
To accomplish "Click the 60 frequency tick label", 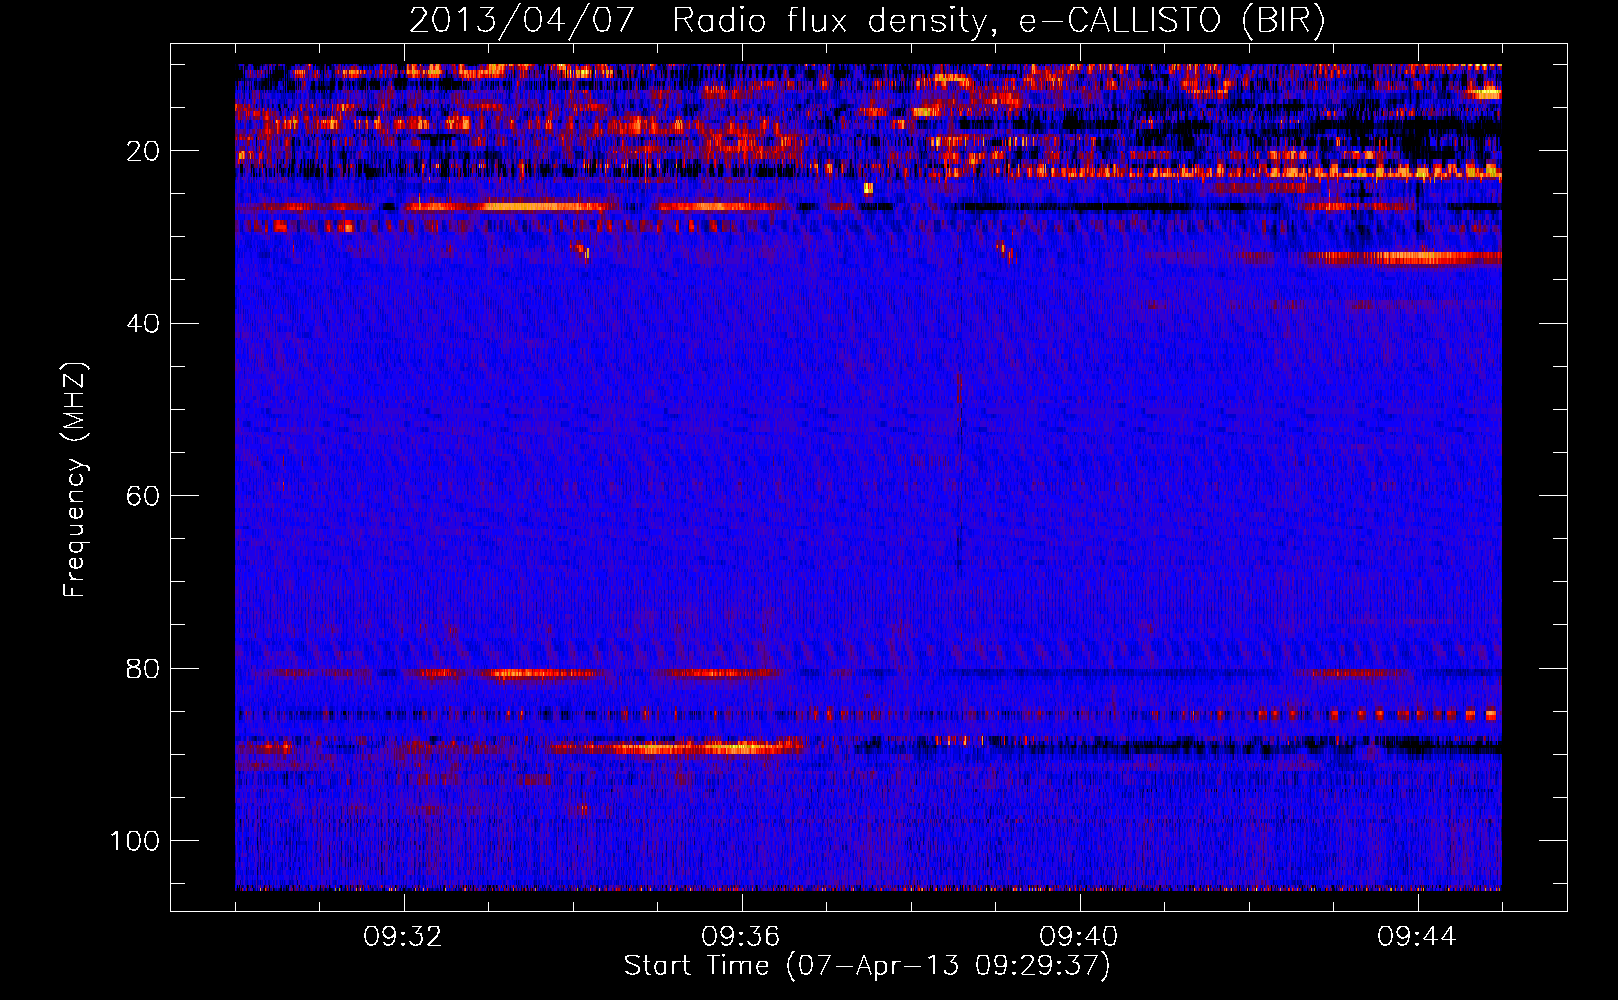I will 143,496.
